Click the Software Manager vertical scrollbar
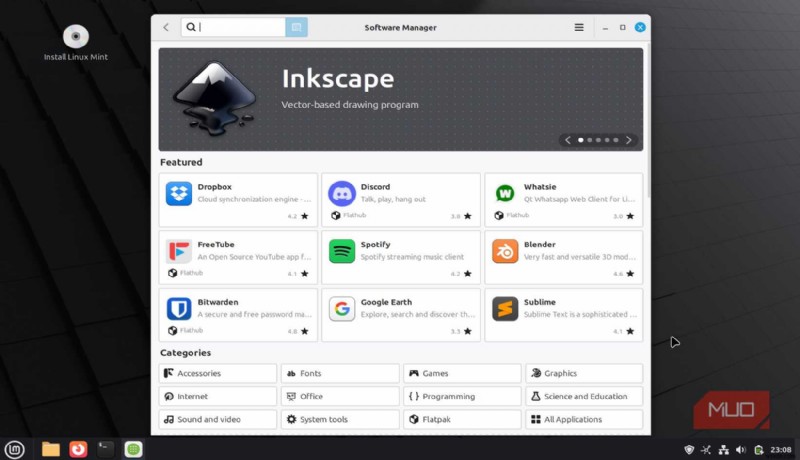Viewport: 800px width, 460px height. point(648,122)
